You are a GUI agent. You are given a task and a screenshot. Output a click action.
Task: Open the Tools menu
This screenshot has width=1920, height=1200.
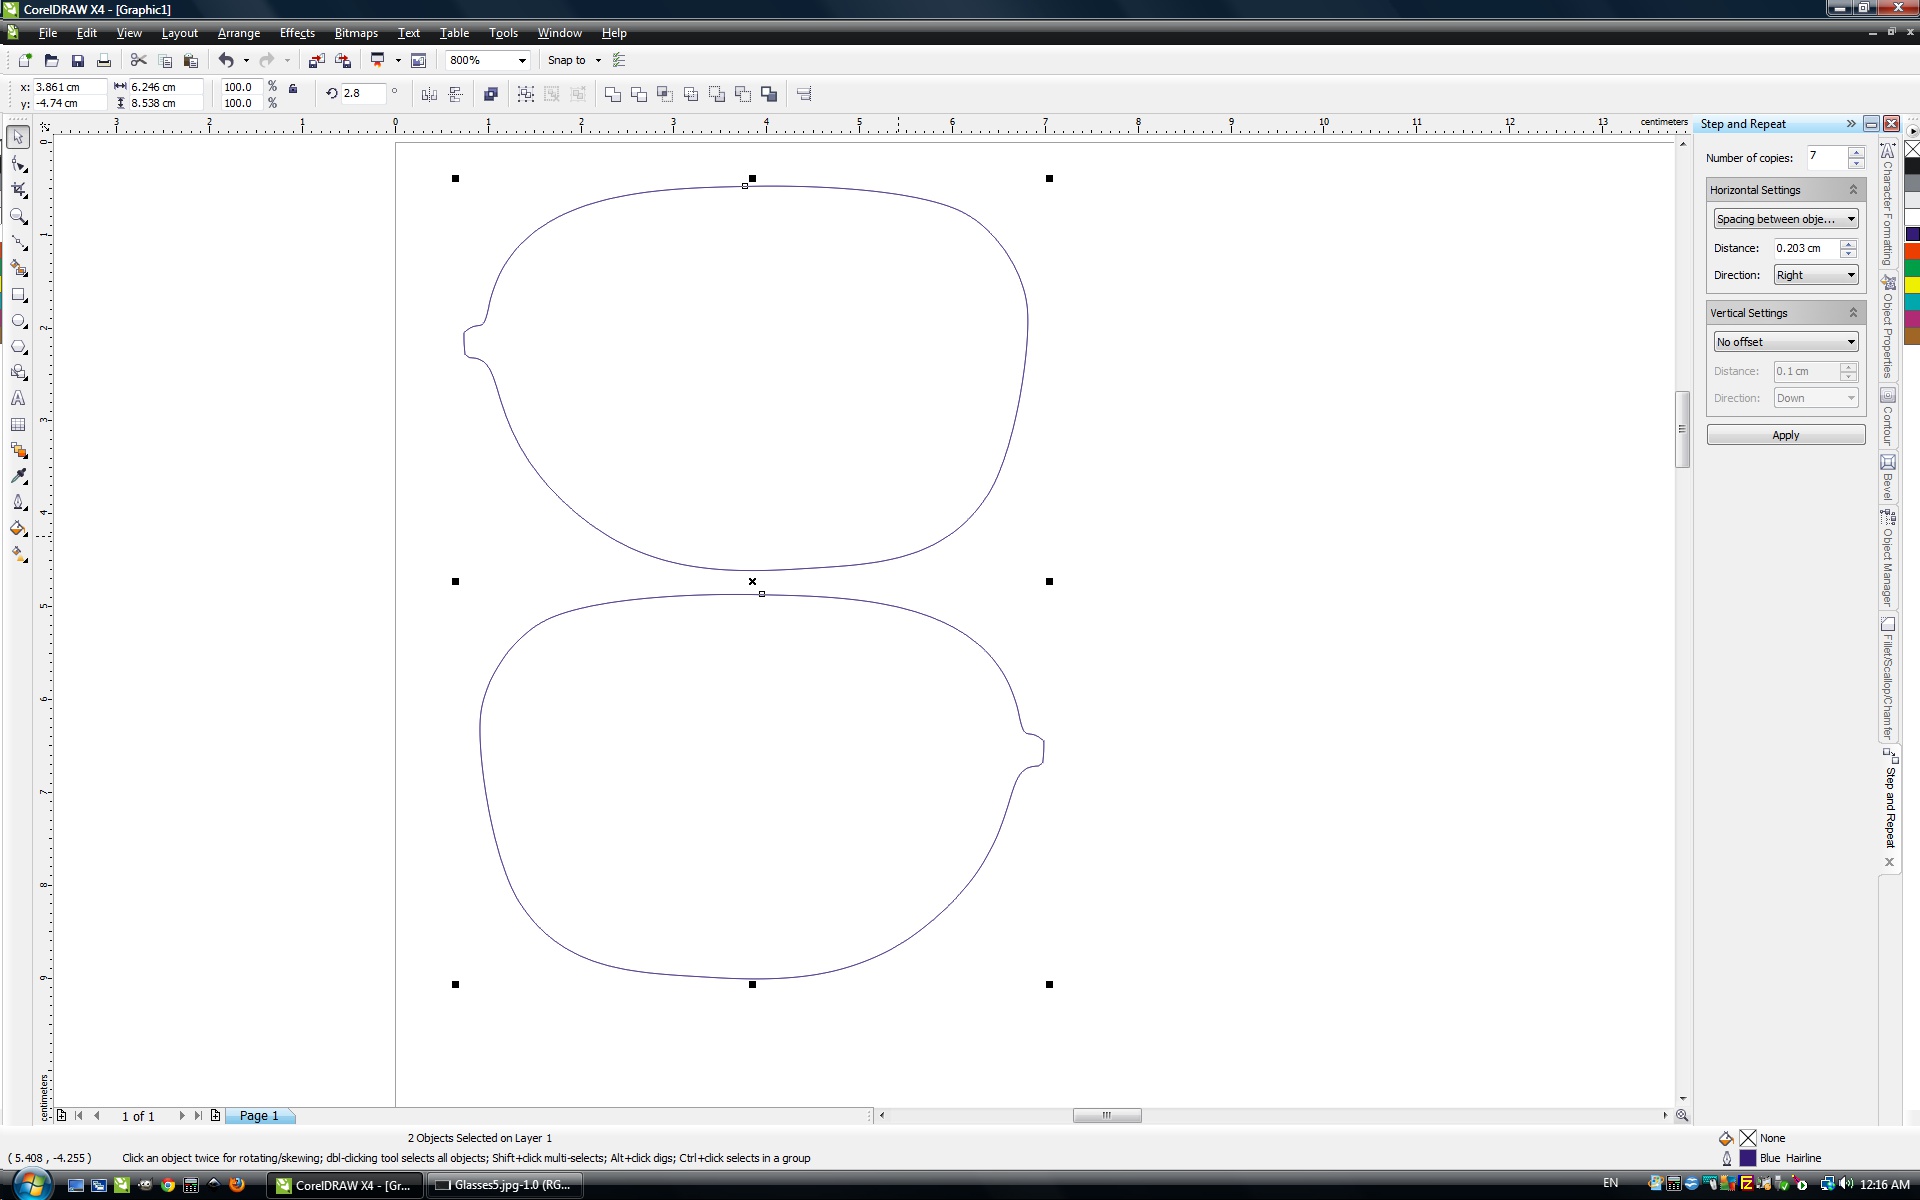point(503,33)
